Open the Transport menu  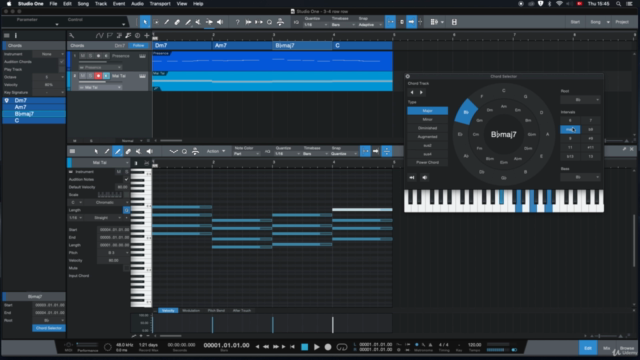click(160, 4)
